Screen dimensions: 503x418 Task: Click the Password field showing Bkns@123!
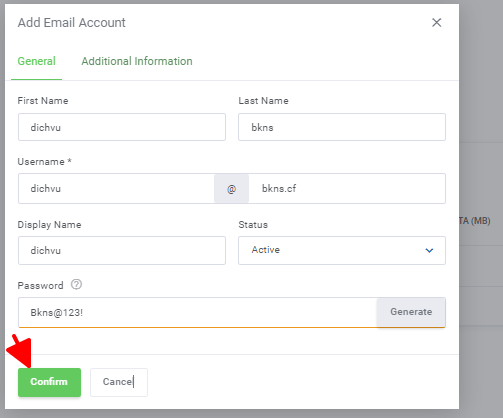coord(197,312)
